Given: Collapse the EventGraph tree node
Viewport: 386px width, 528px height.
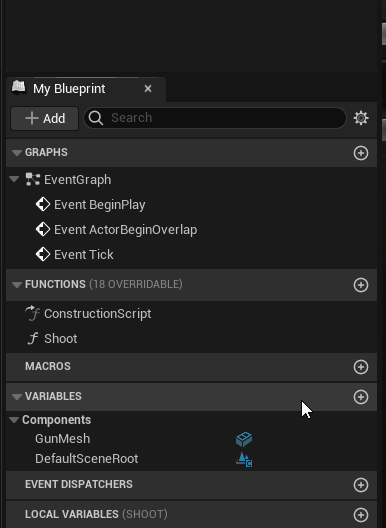Looking at the screenshot, I should 14,179.
